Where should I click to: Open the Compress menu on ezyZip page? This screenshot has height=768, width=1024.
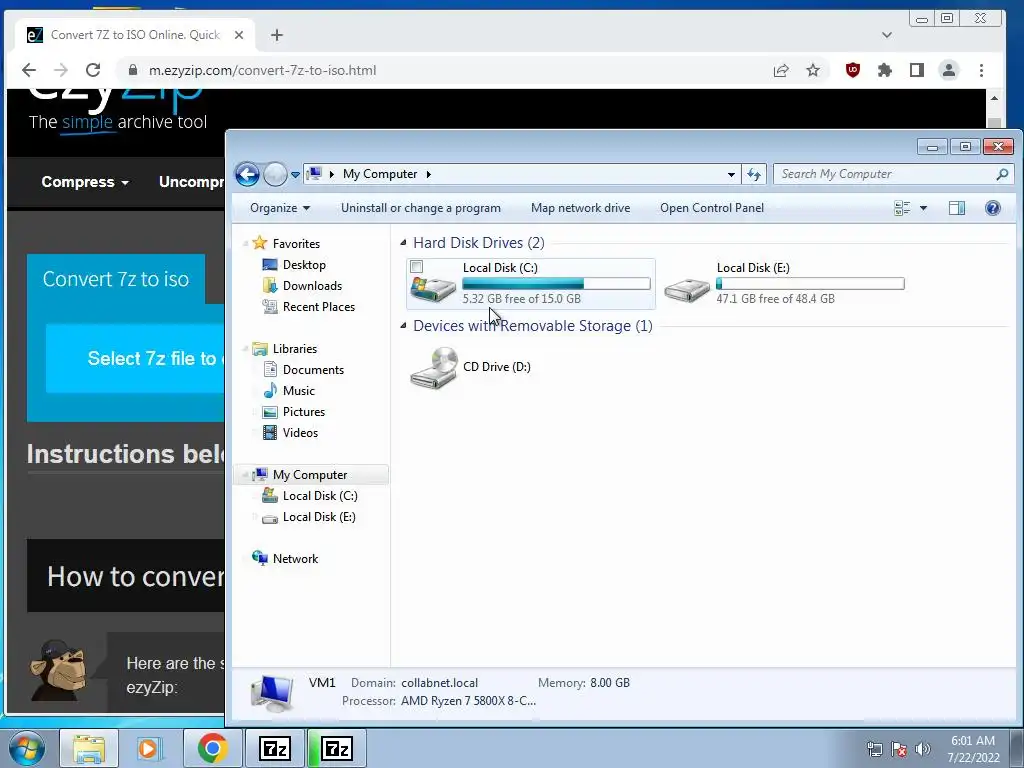pos(85,182)
